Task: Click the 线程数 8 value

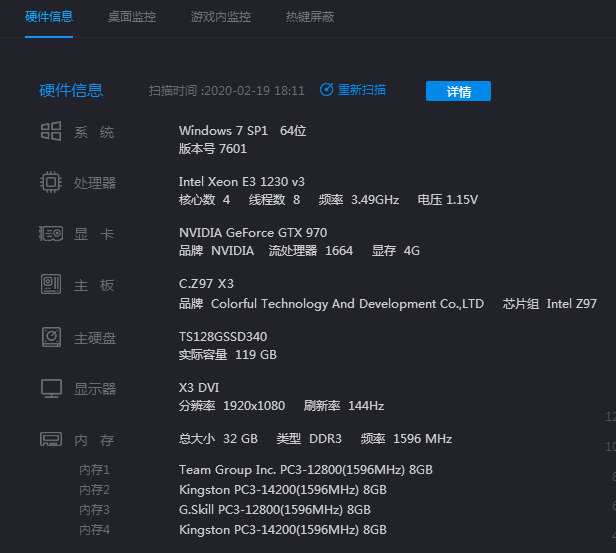Action: click(274, 200)
